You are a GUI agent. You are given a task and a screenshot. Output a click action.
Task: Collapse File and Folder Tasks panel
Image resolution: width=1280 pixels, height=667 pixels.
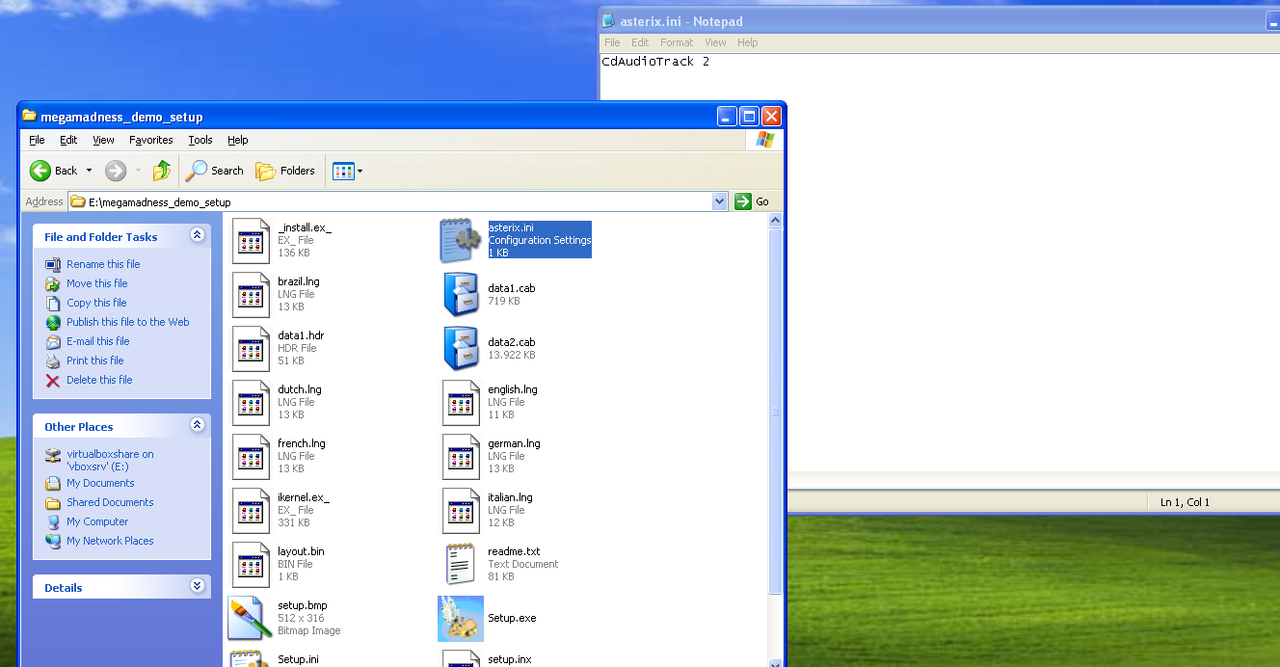[197, 235]
